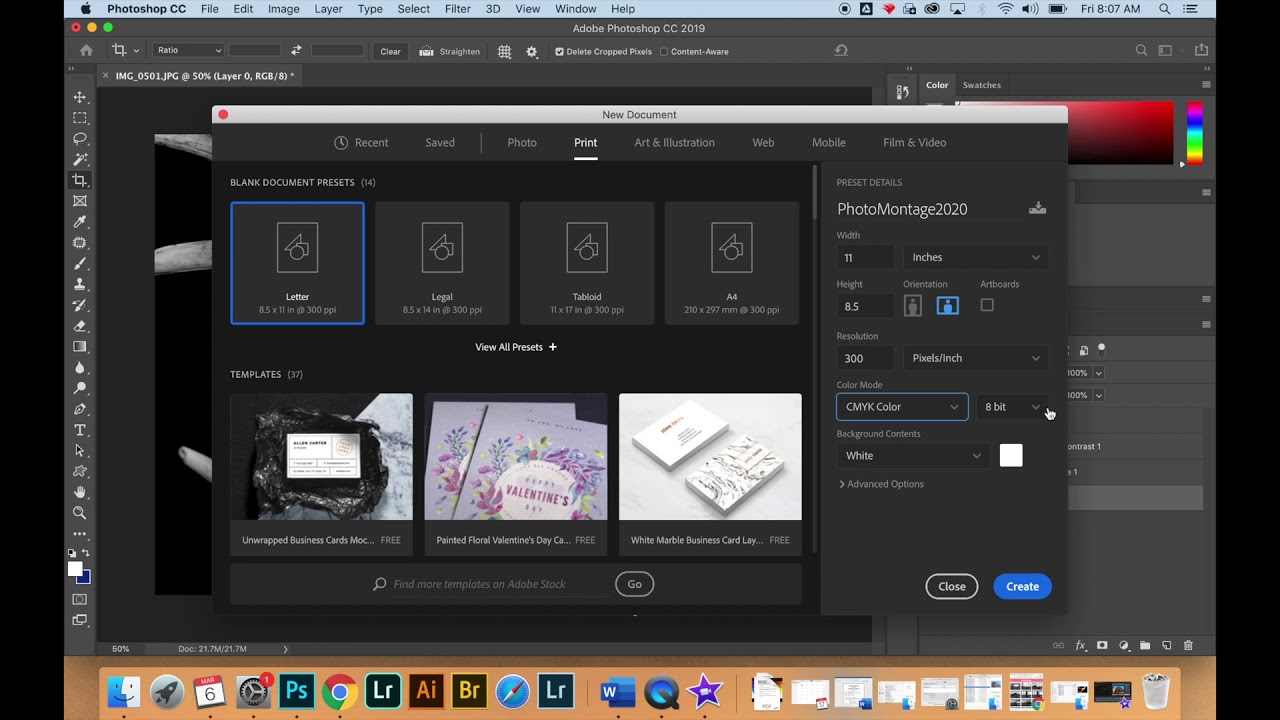Click the delete layer trash icon
Image resolution: width=1280 pixels, height=720 pixels.
coord(1188,646)
